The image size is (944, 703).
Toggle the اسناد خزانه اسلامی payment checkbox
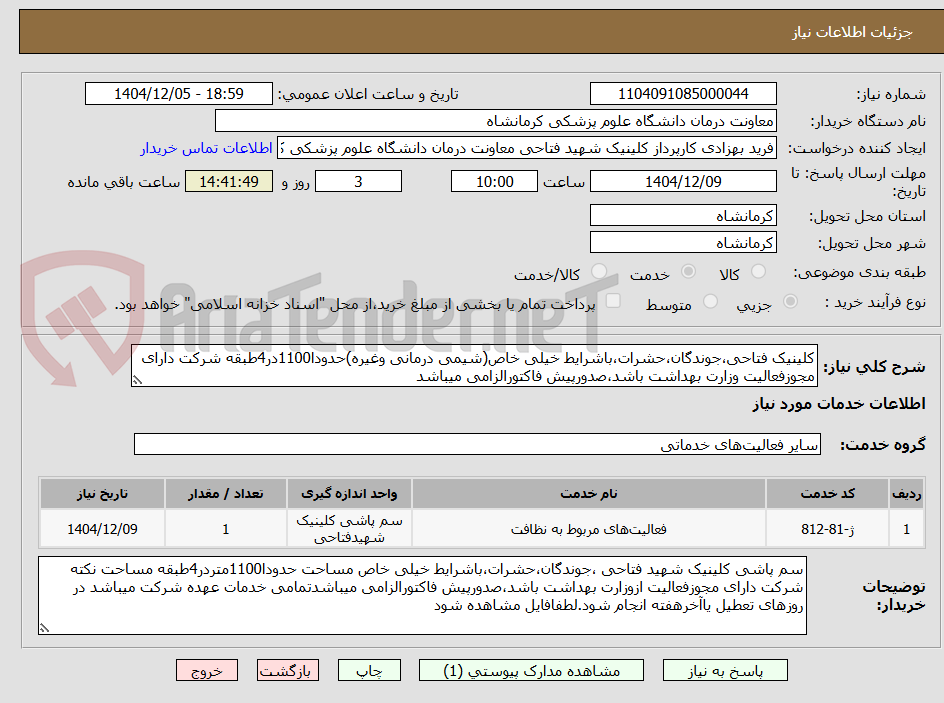click(x=613, y=301)
